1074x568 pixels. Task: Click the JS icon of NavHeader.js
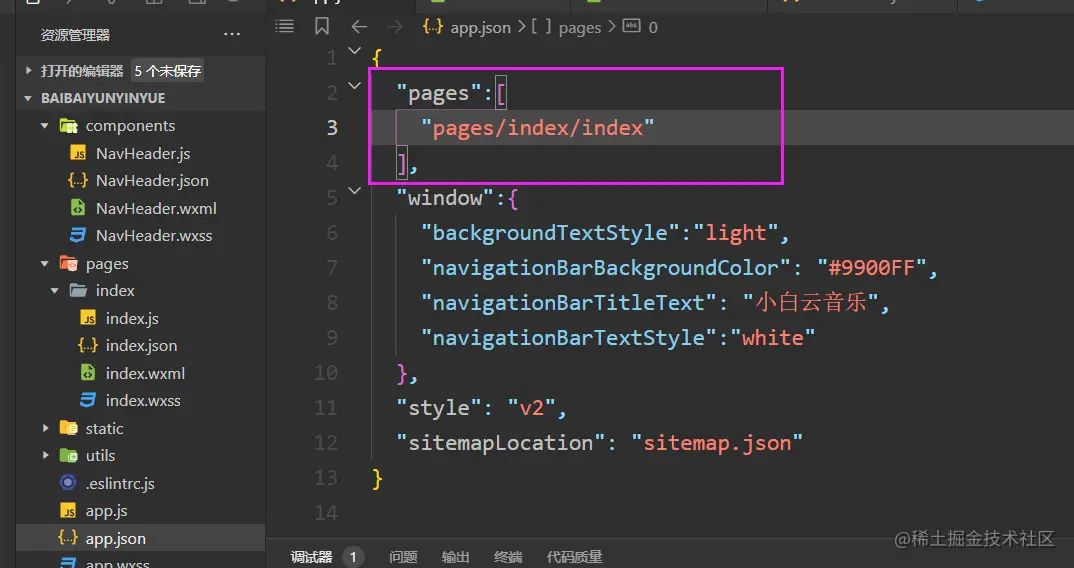pyautogui.click(x=79, y=153)
